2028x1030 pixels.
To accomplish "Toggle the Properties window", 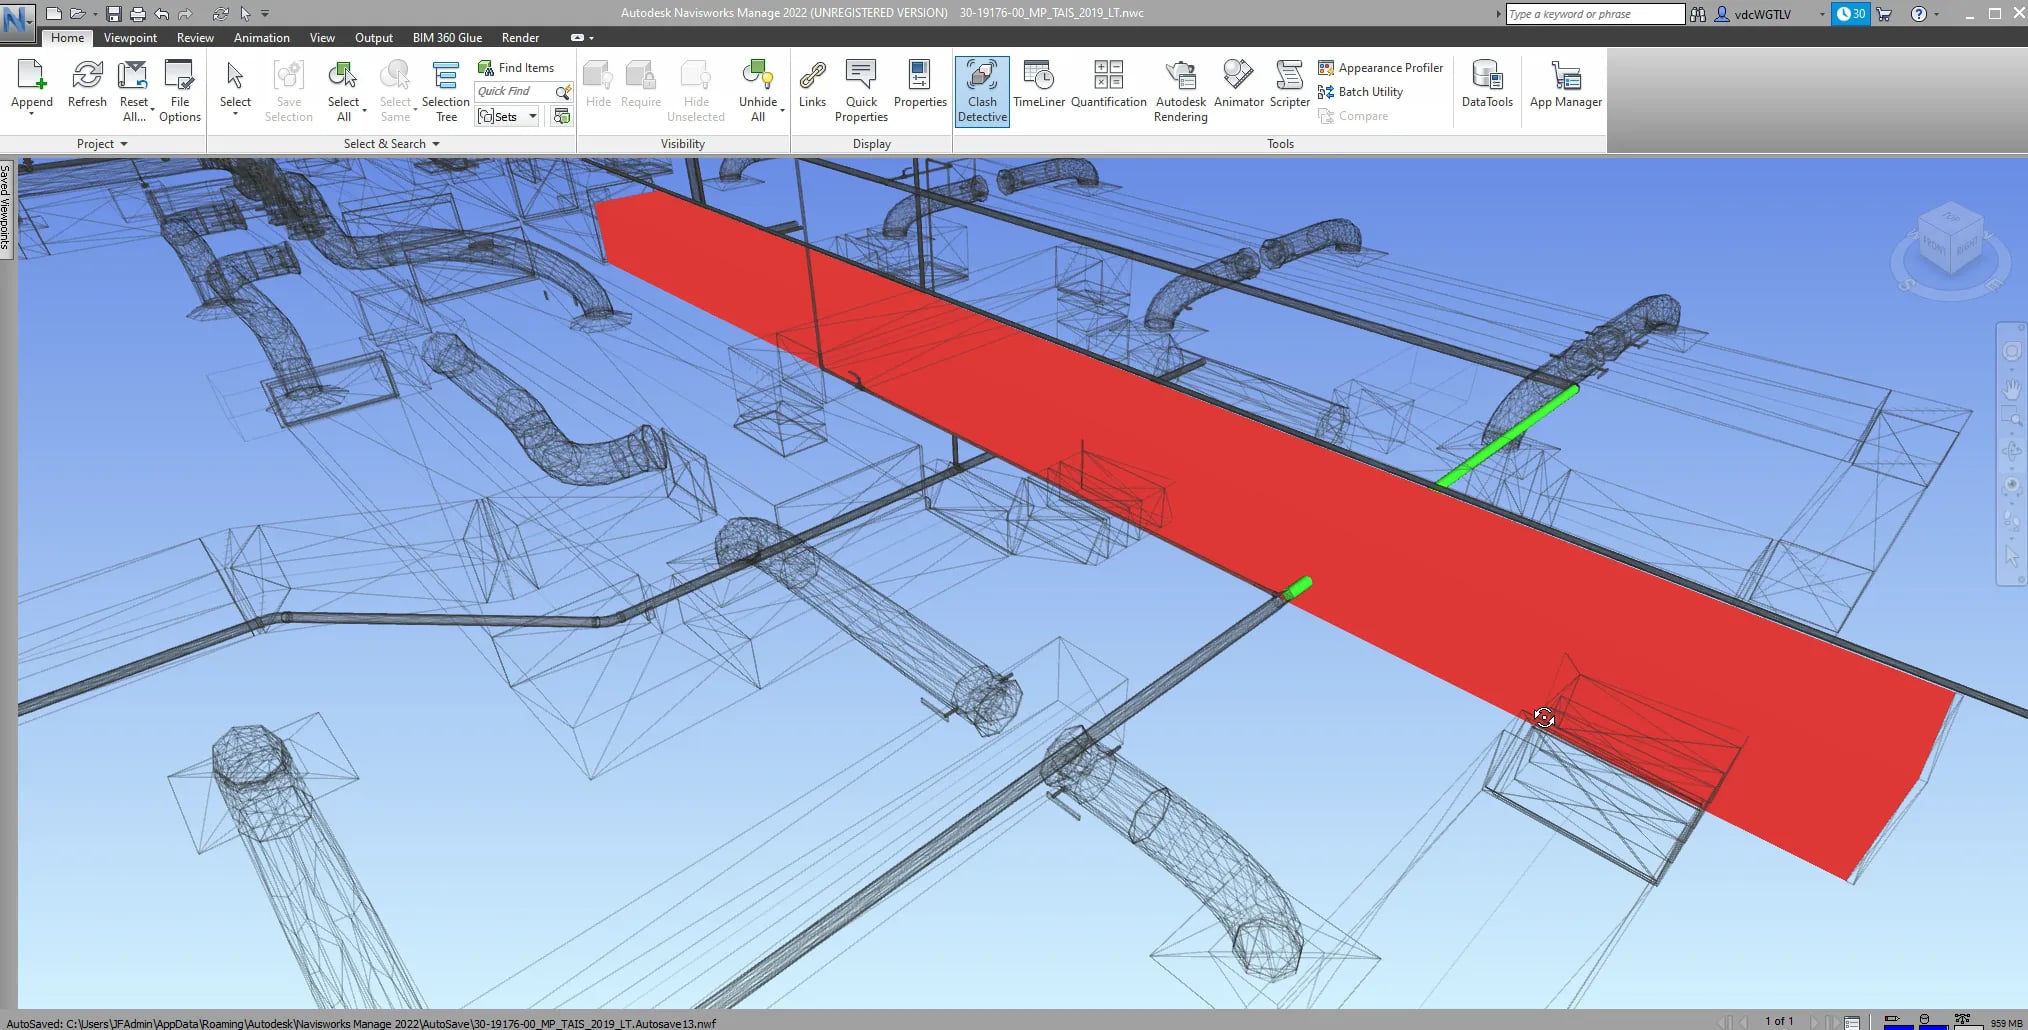I will pos(919,90).
